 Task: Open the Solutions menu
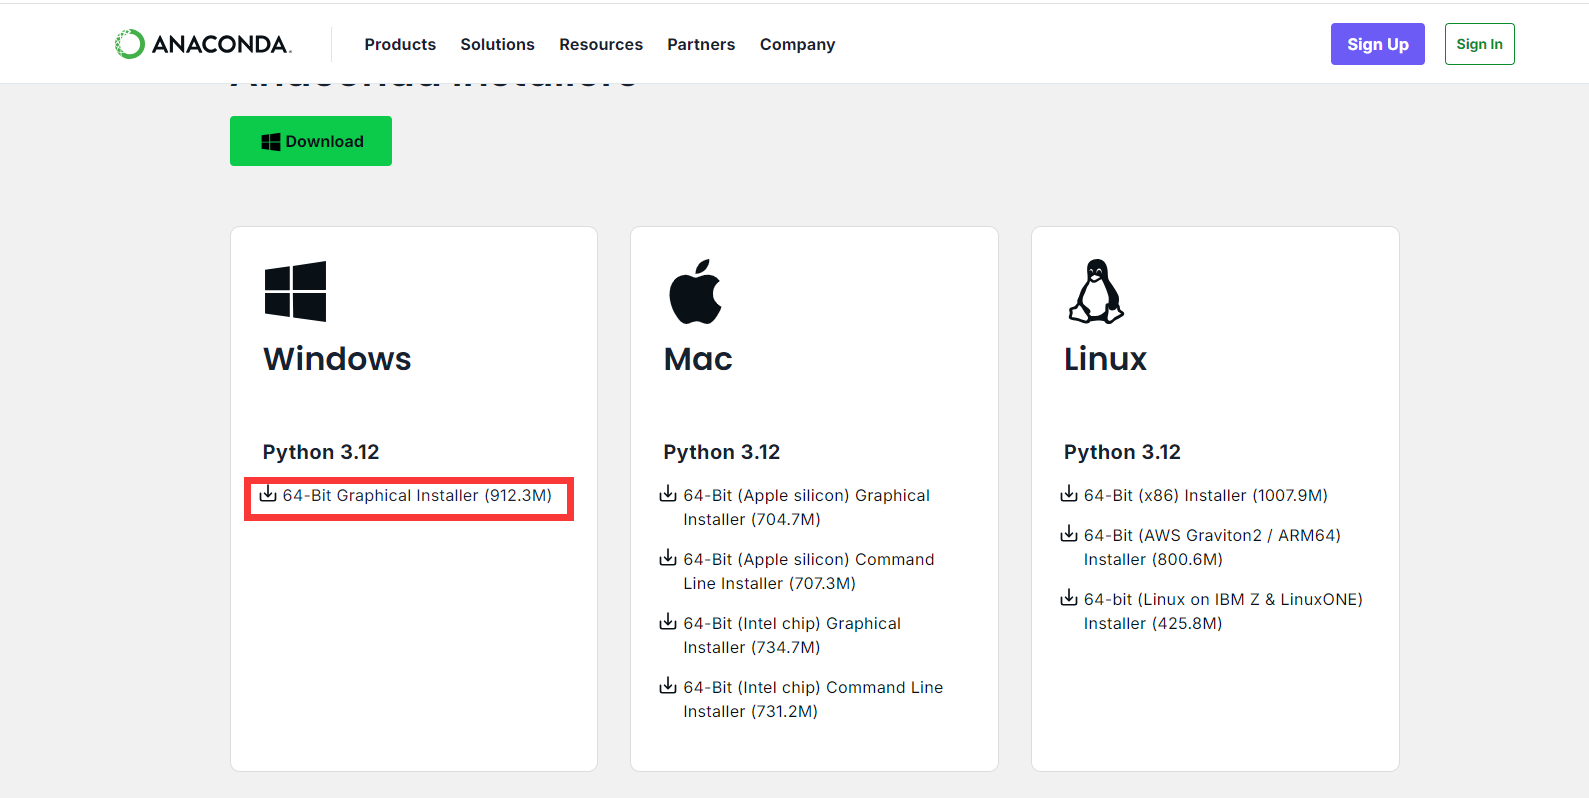tap(497, 44)
